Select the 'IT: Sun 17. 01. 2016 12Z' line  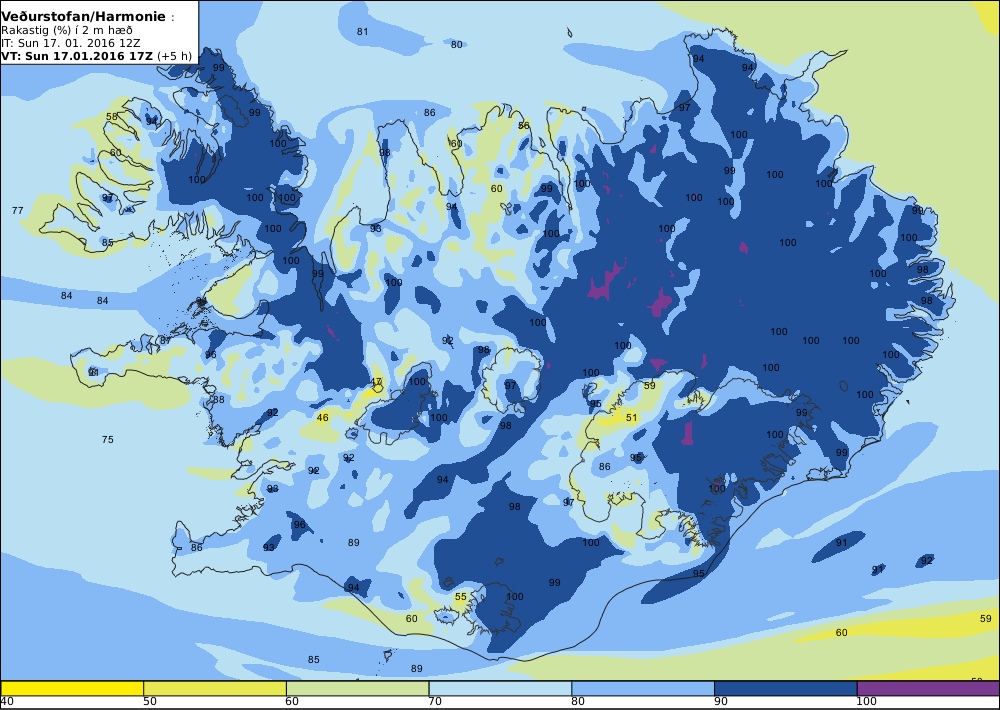coord(71,43)
